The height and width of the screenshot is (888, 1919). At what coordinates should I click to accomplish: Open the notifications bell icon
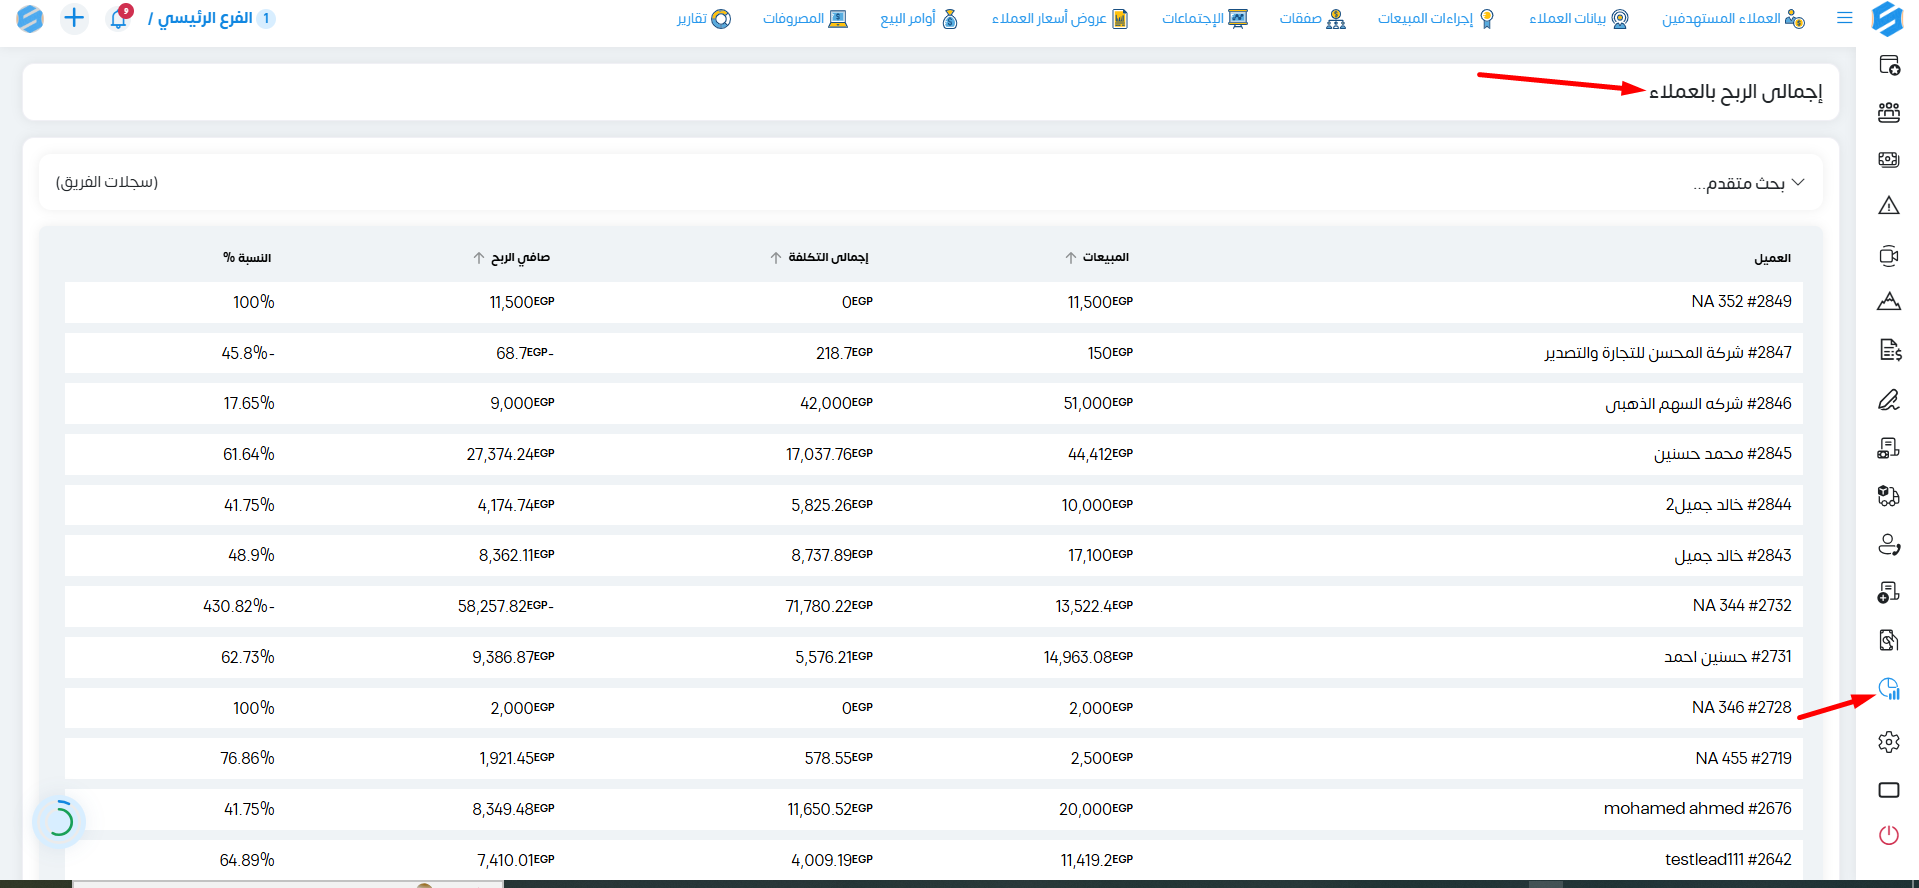click(118, 18)
